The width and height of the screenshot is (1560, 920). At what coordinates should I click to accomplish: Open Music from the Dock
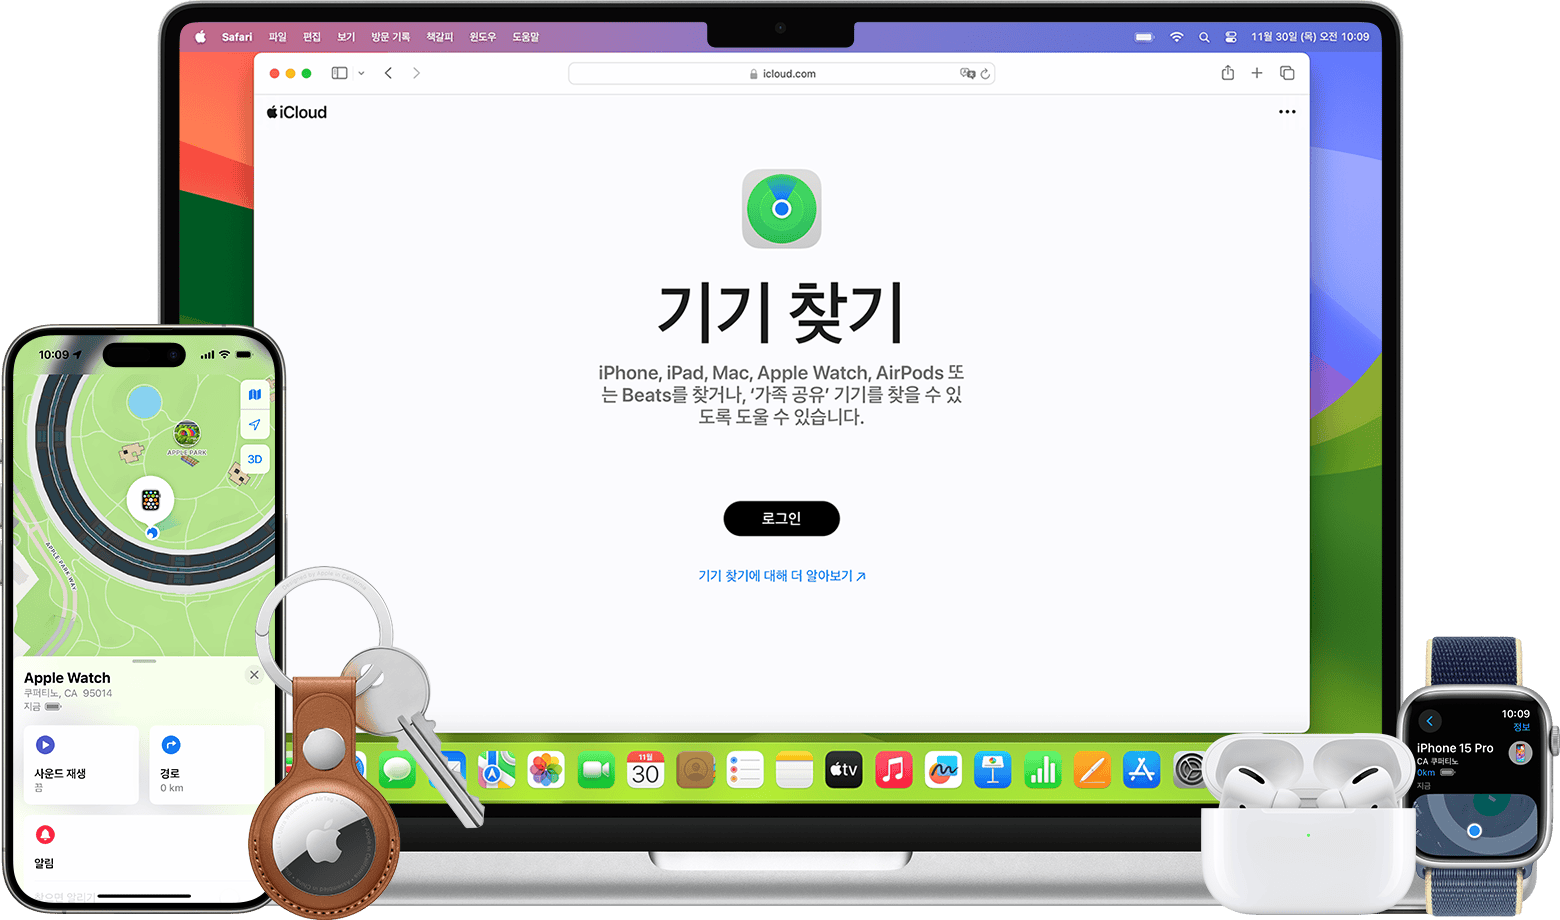[894, 770]
